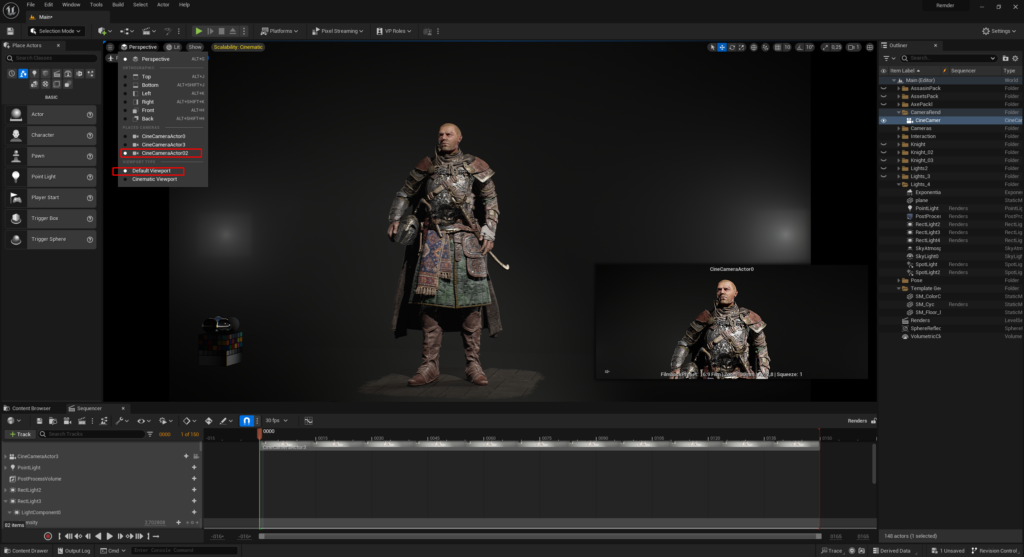Open the 30 fps frame rate dropdown
The image size is (1024, 557).
[x=275, y=421]
